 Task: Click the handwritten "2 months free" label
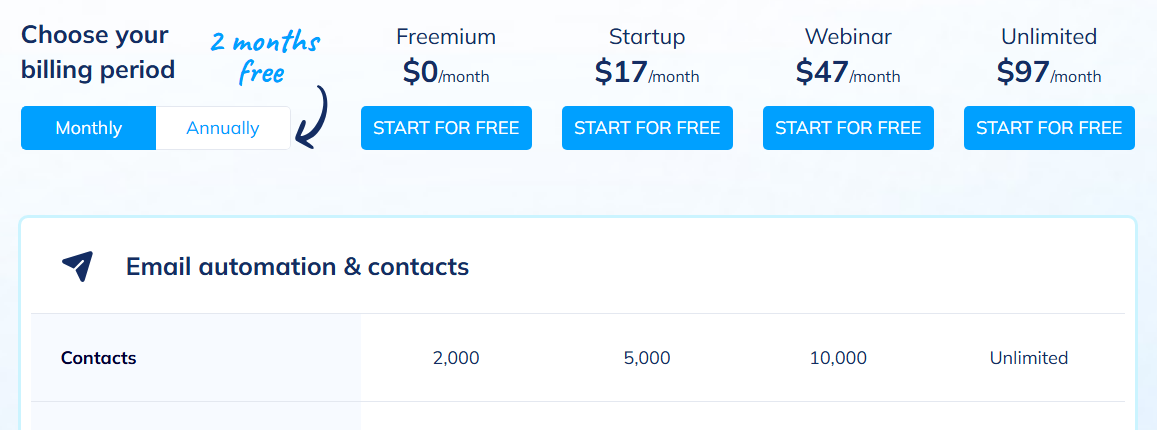coord(264,58)
